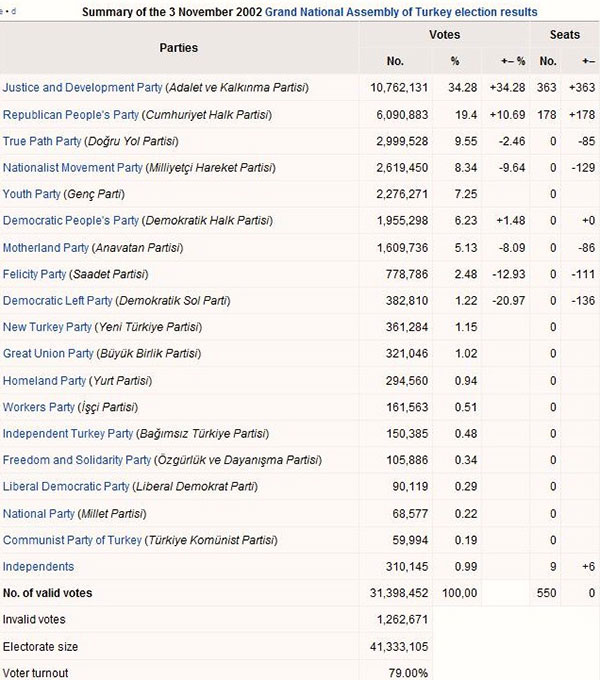
Task: Follow the Motherland Party link
Action: click(46, 248)
